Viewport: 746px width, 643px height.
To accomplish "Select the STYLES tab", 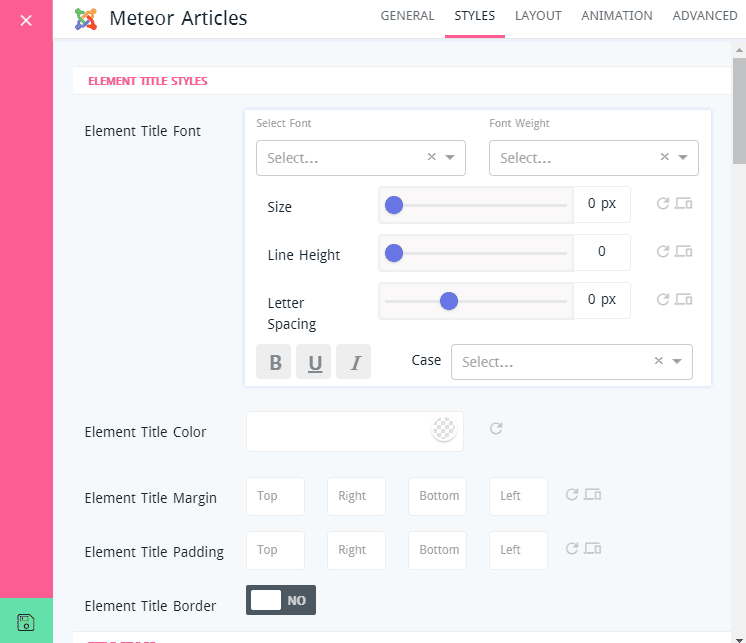I will click(475, 16).
